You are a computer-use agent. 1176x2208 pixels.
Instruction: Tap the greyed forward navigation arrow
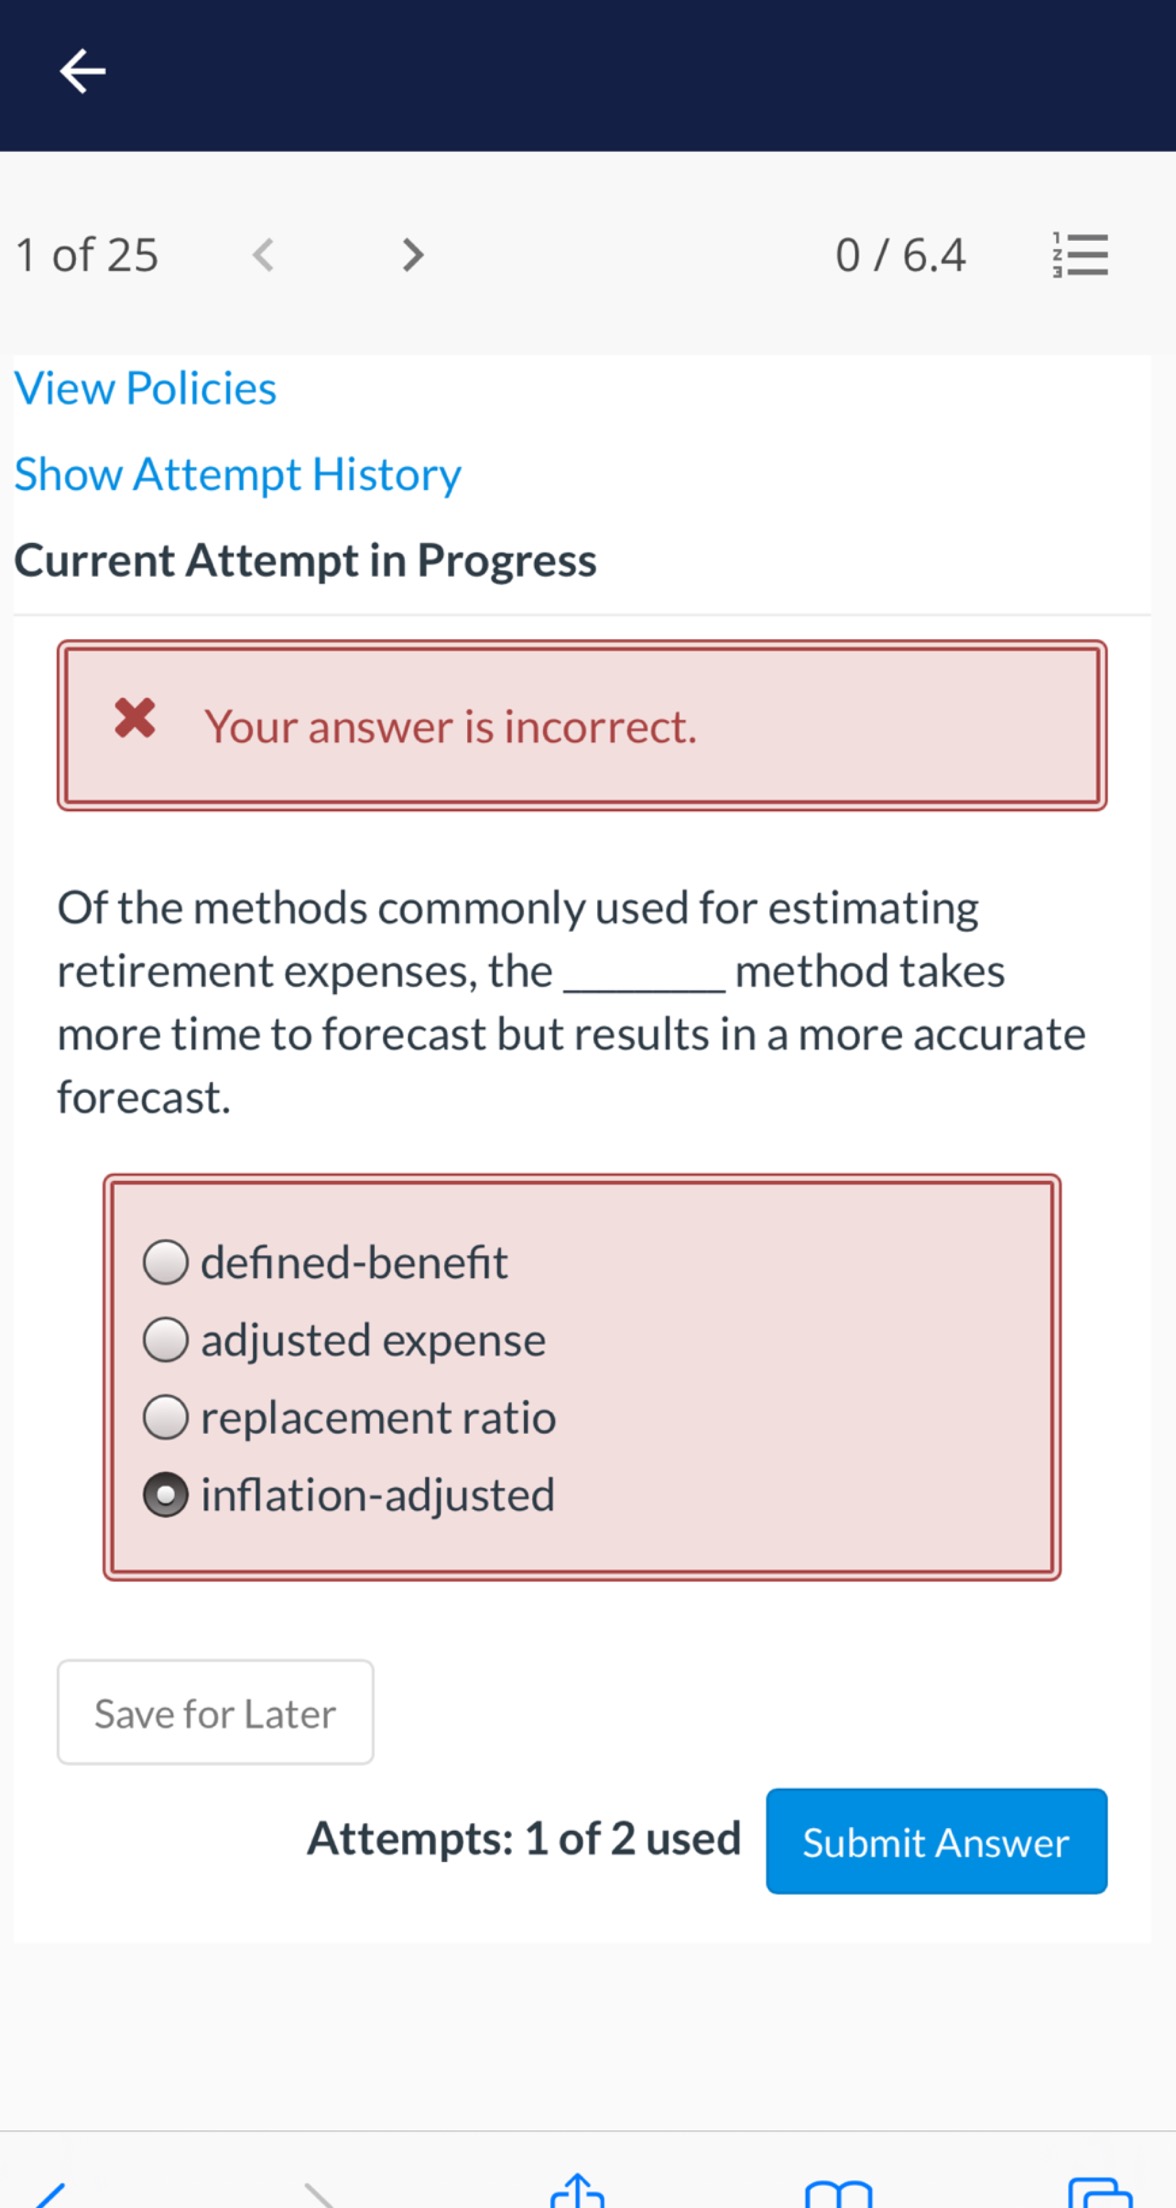320,2195
